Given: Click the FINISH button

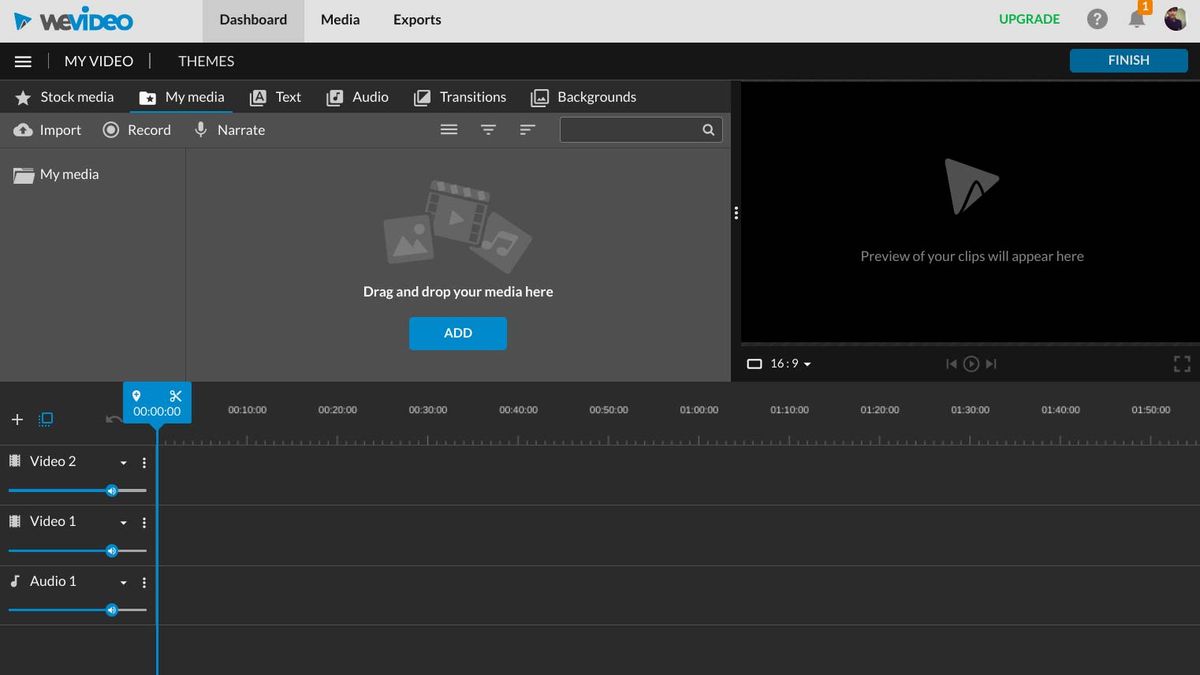Looking at the screenshot, I should tap(1128, 60).
